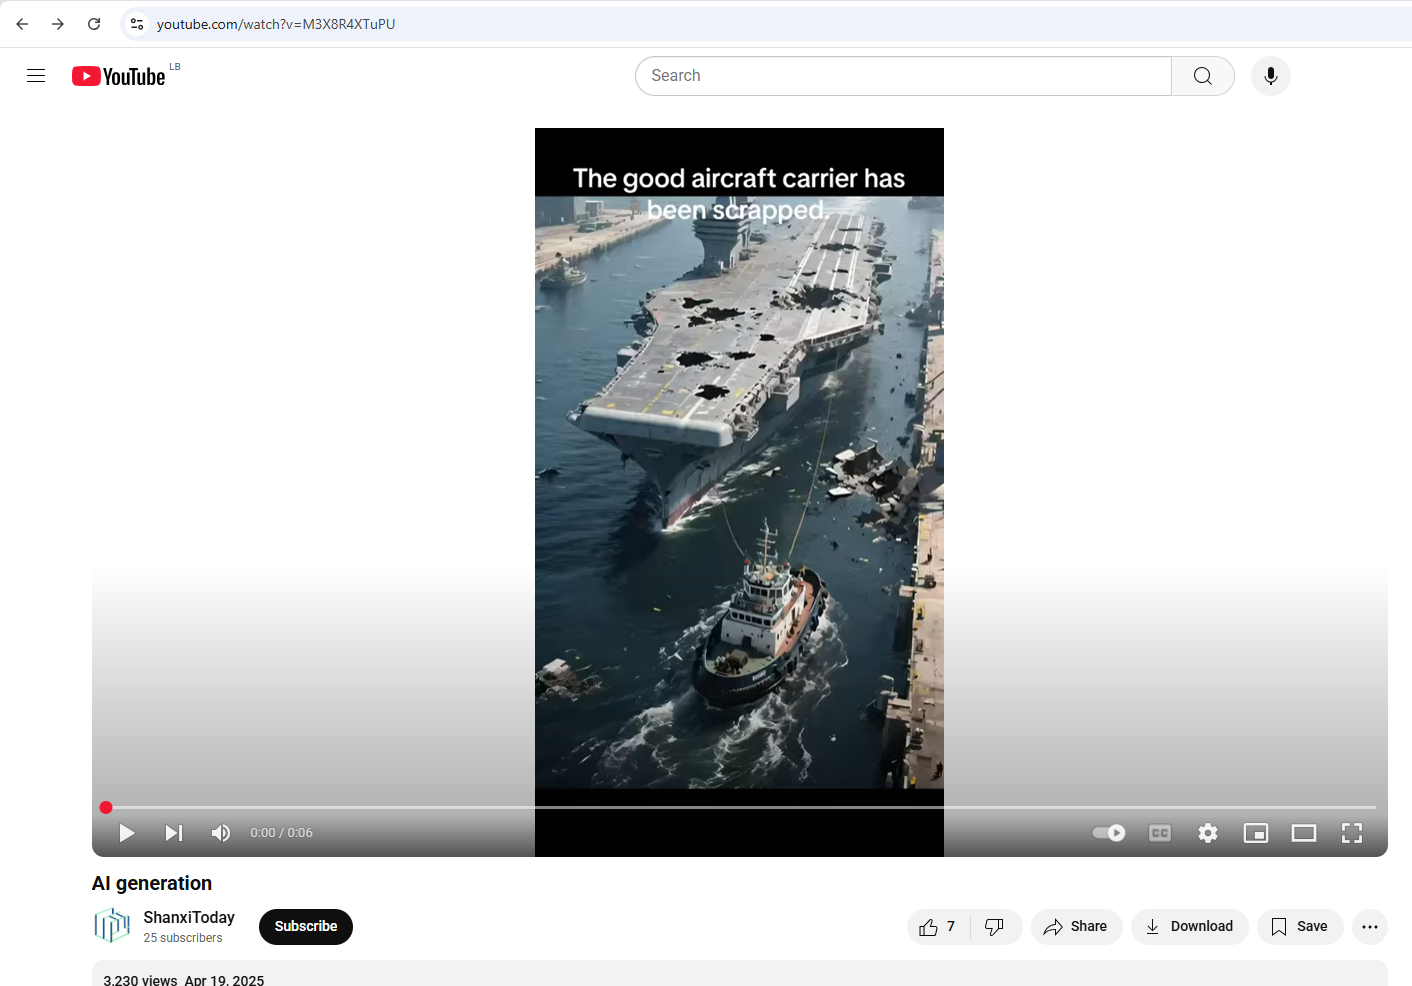Mute the video volume speaker icon
Viewport: 1412px width, 986px height.
point(221,833)
